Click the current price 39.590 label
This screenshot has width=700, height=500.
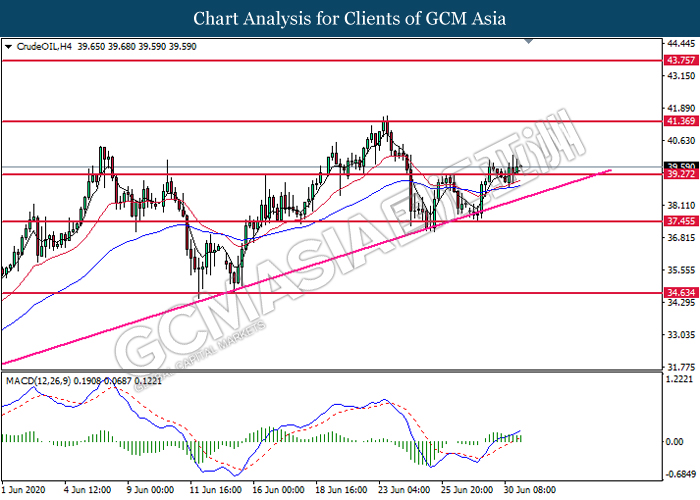pyautogui.click(x=681, y=166)
